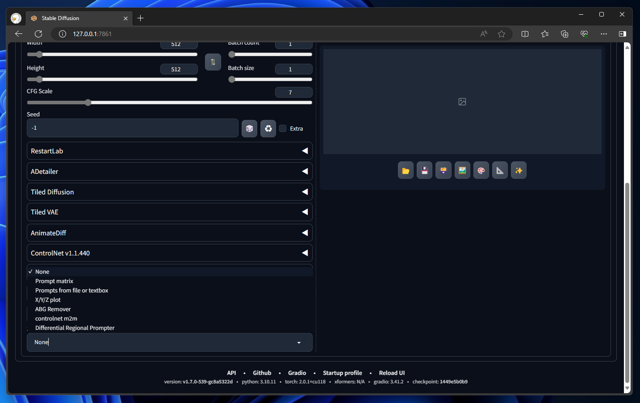Open browser Collections icon
Viewport: 640px width, 403px height.
pyautogui.click(x=564, y=34)
